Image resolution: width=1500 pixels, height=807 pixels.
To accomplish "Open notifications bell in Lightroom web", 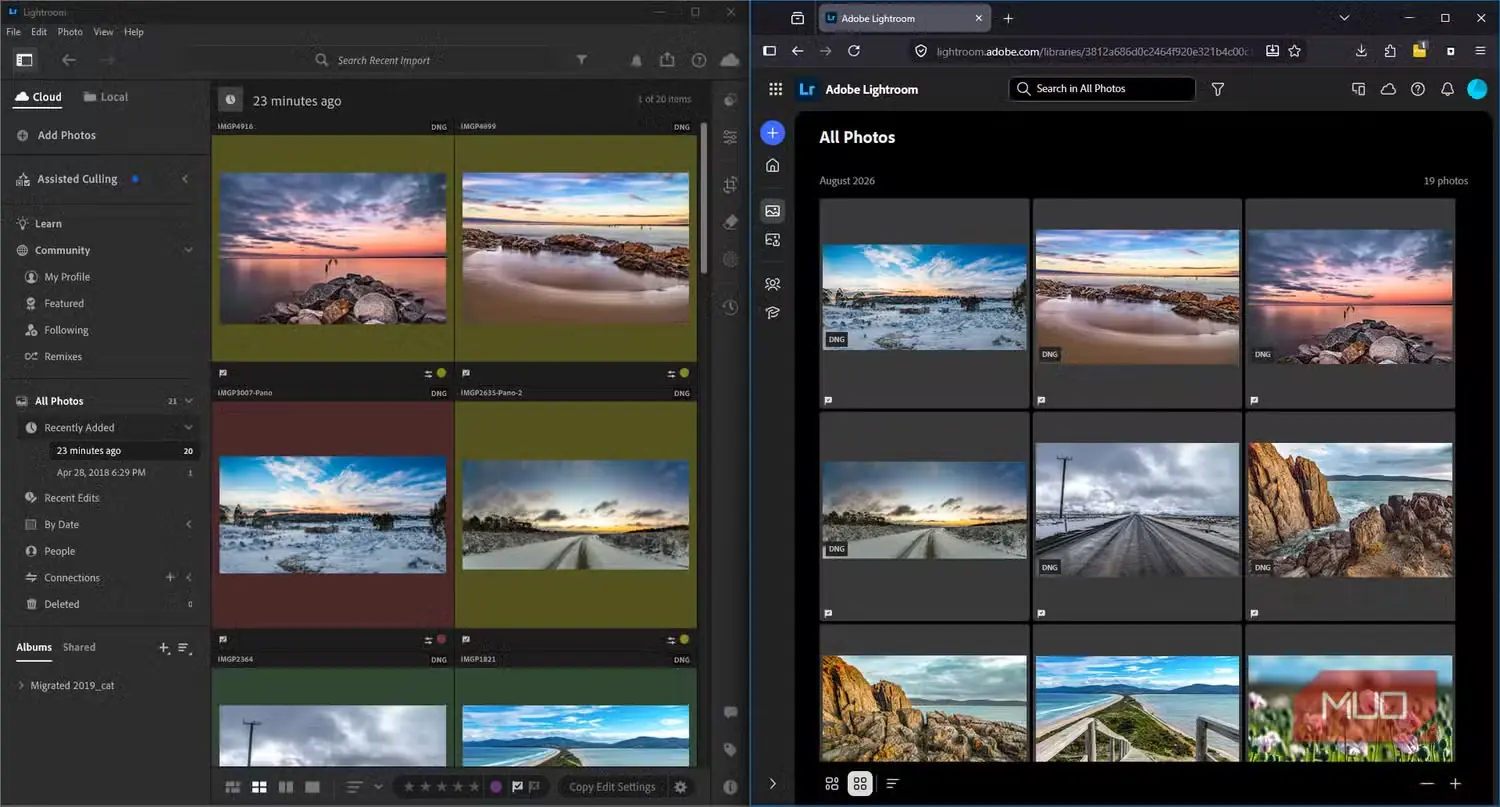I will pyautogui.click(x=1447, y=89).
